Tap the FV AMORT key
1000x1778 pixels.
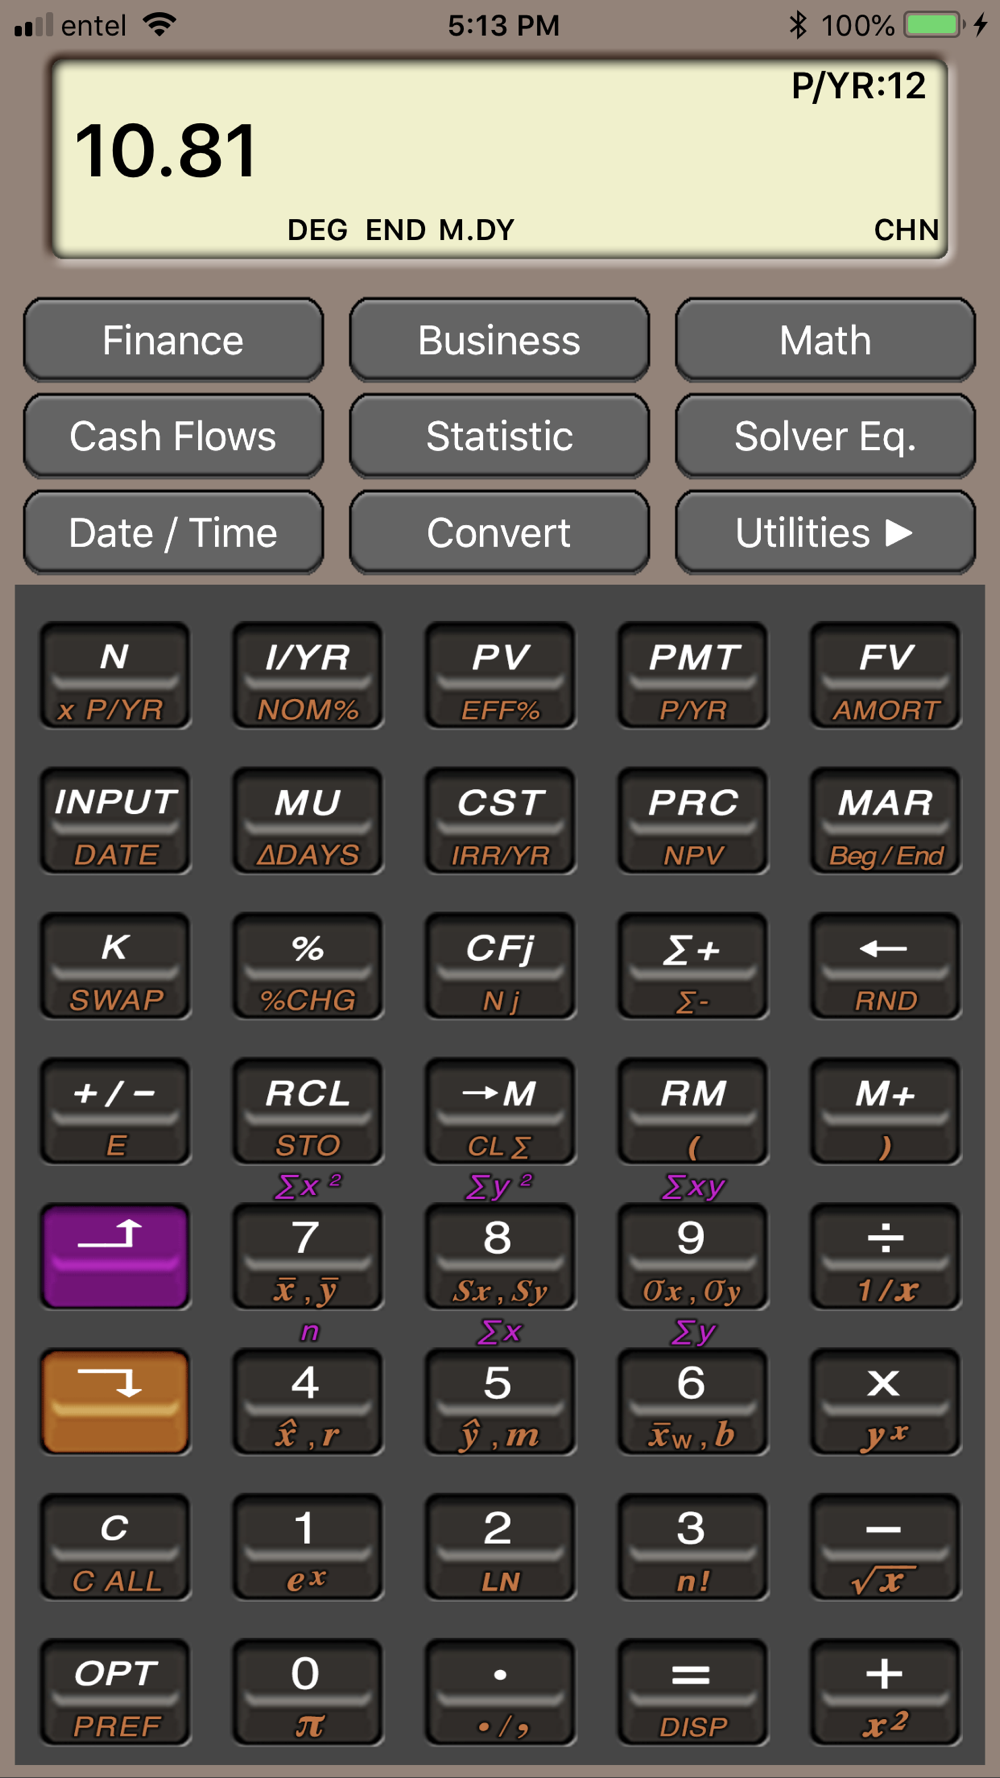click(x=886, y=675)
